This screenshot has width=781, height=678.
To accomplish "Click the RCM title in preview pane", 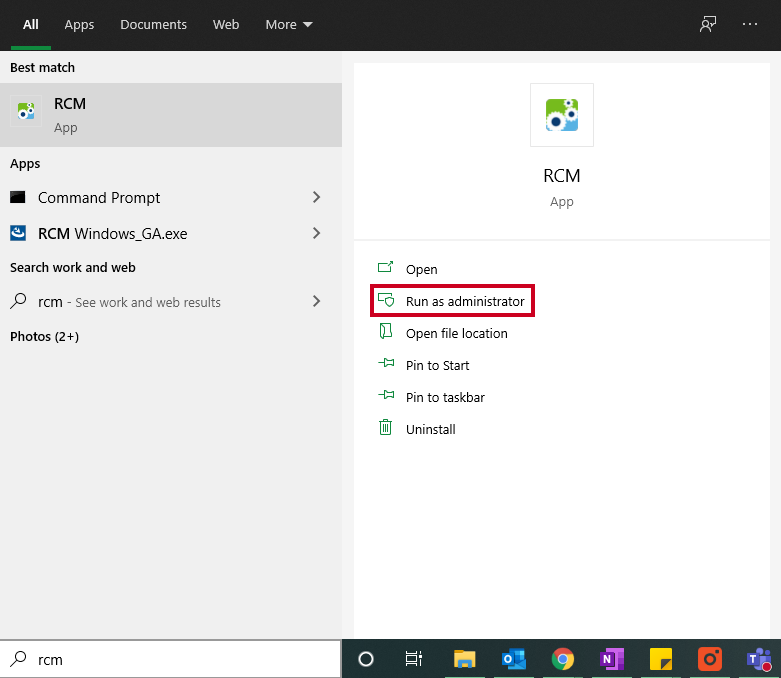I will coord(561,176).
